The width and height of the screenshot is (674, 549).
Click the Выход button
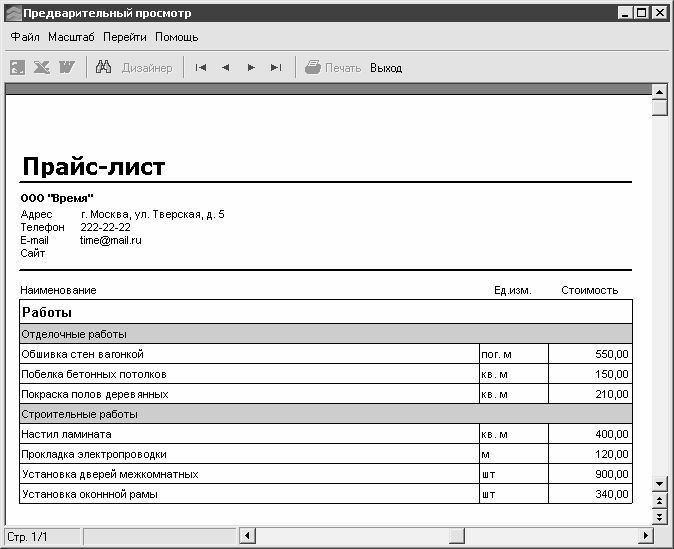coord(386,68)
